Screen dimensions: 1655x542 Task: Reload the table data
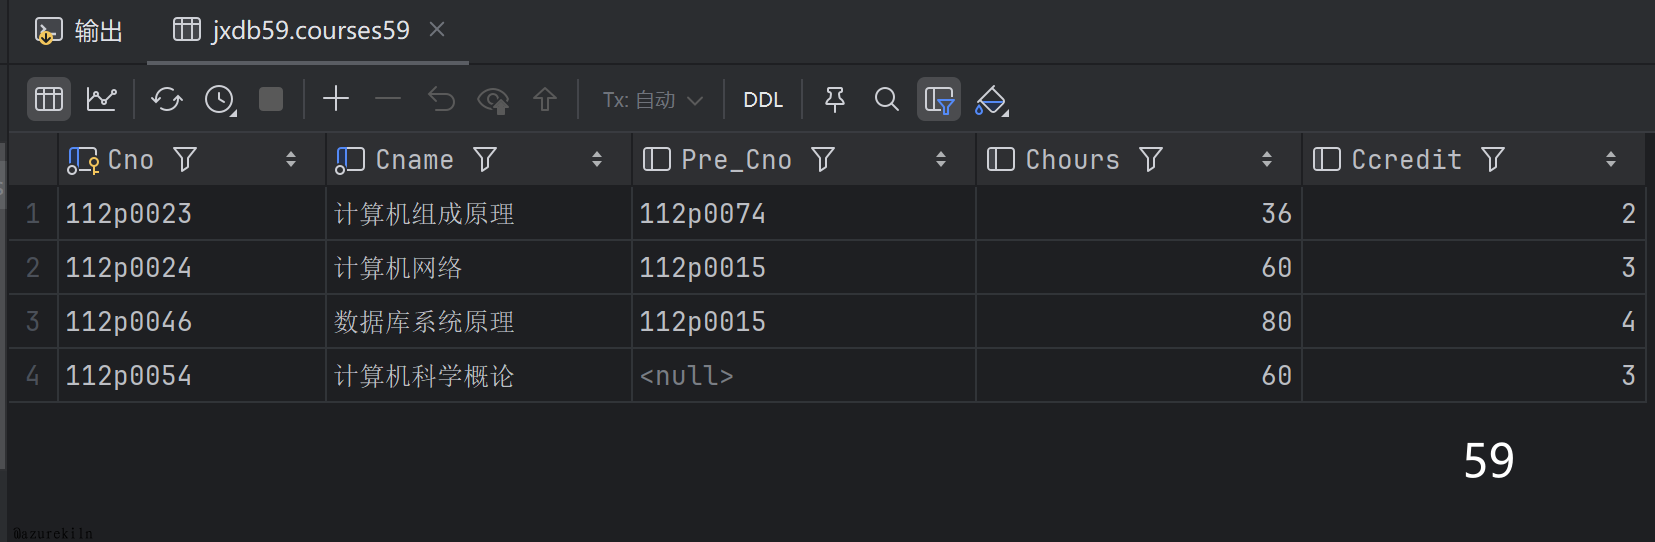pos(167,99)
